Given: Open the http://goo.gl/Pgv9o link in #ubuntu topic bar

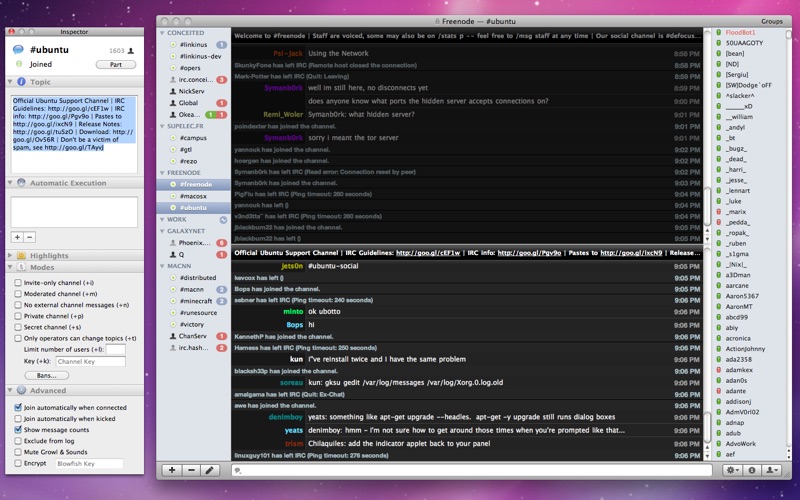Looking at the screenshot, I should [x=529, y=253].
